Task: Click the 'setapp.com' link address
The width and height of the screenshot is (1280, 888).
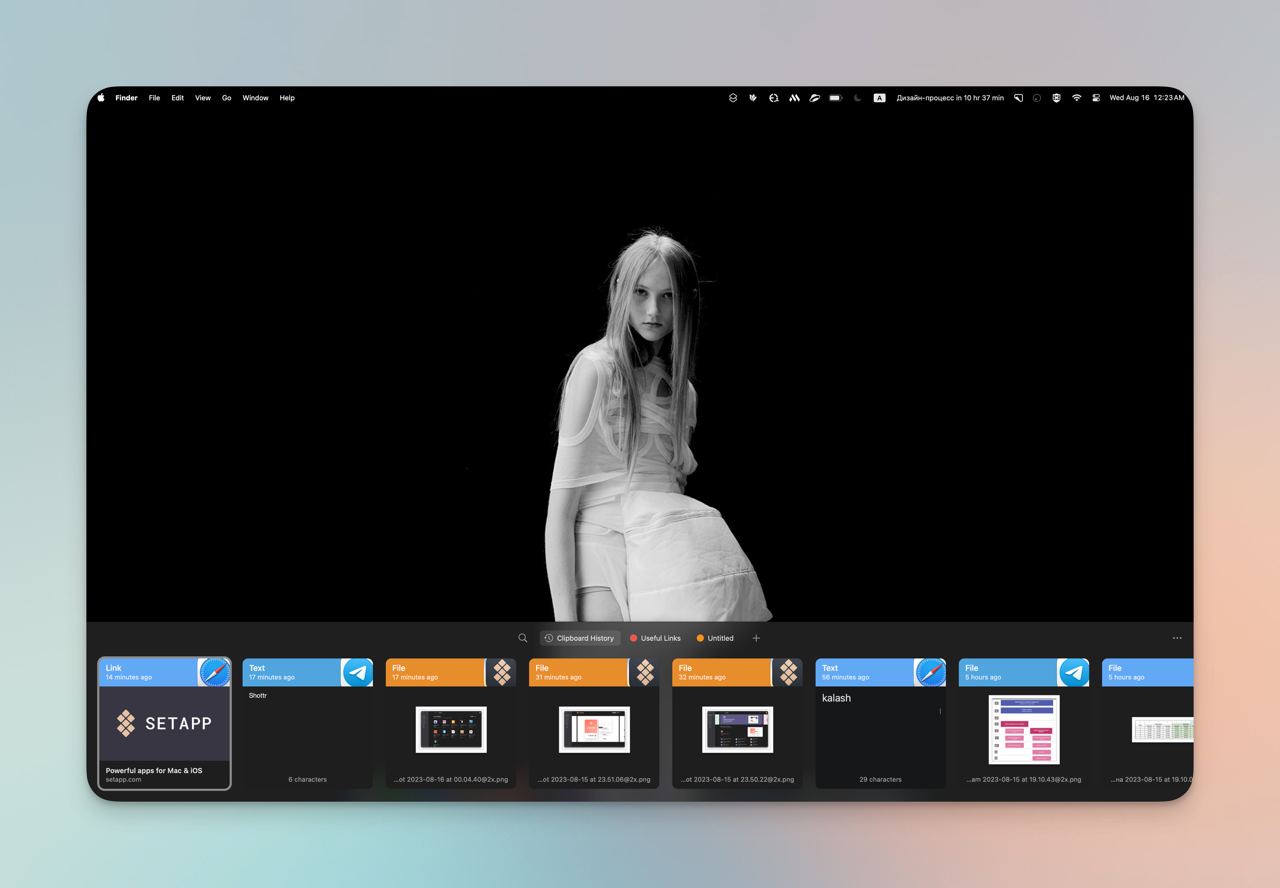Action: (x=124, y=779)
